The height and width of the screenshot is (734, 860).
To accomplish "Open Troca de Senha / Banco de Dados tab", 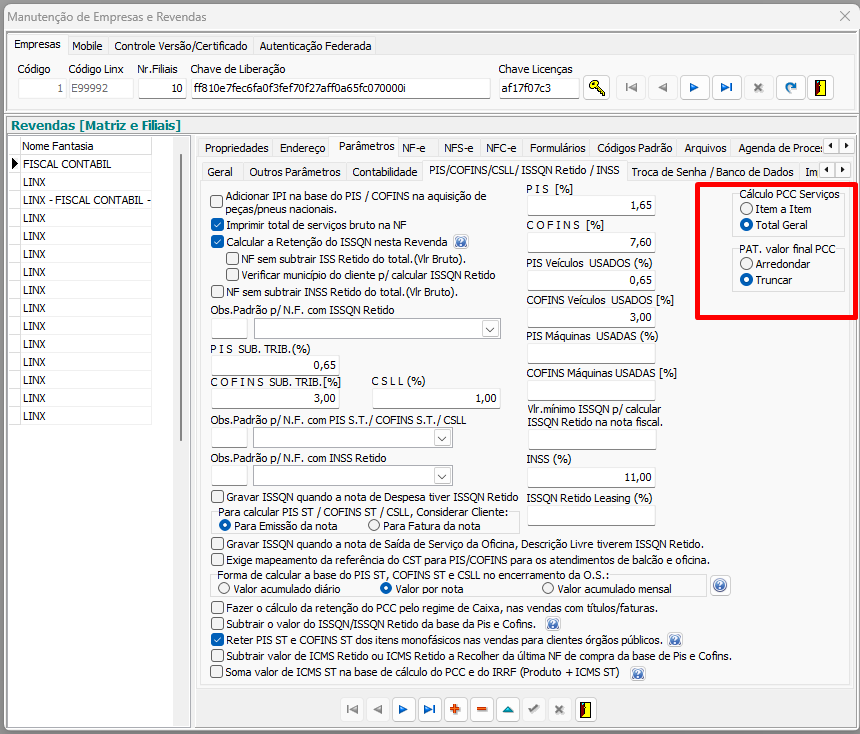I will [712, 172].
